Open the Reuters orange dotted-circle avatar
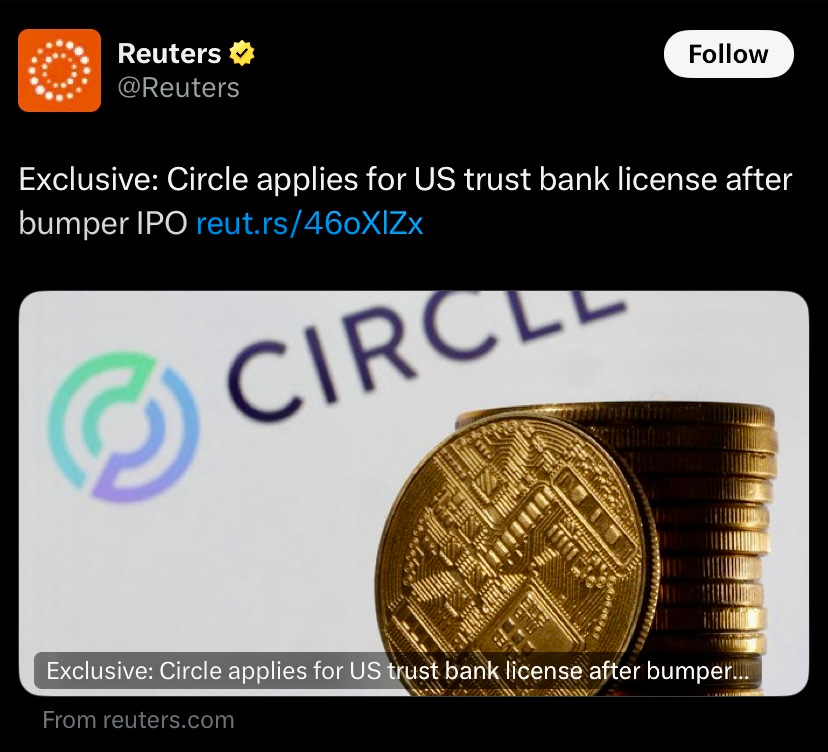828x752 pixels. click(59, 70)
